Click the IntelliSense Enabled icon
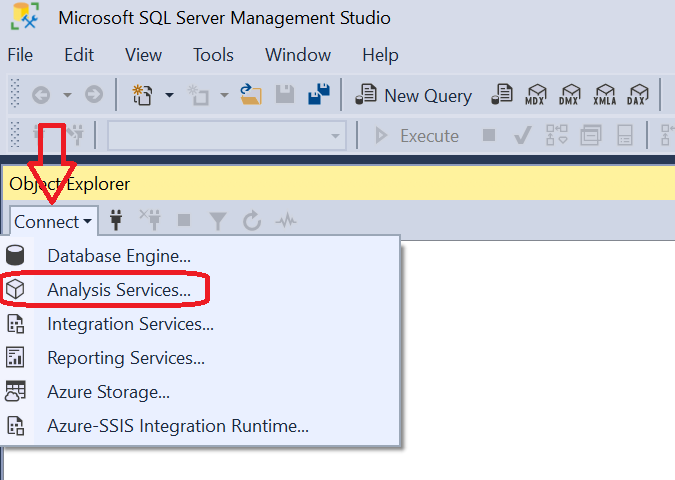The height and width of the screenshot is (480, 675). click(625, 135)
